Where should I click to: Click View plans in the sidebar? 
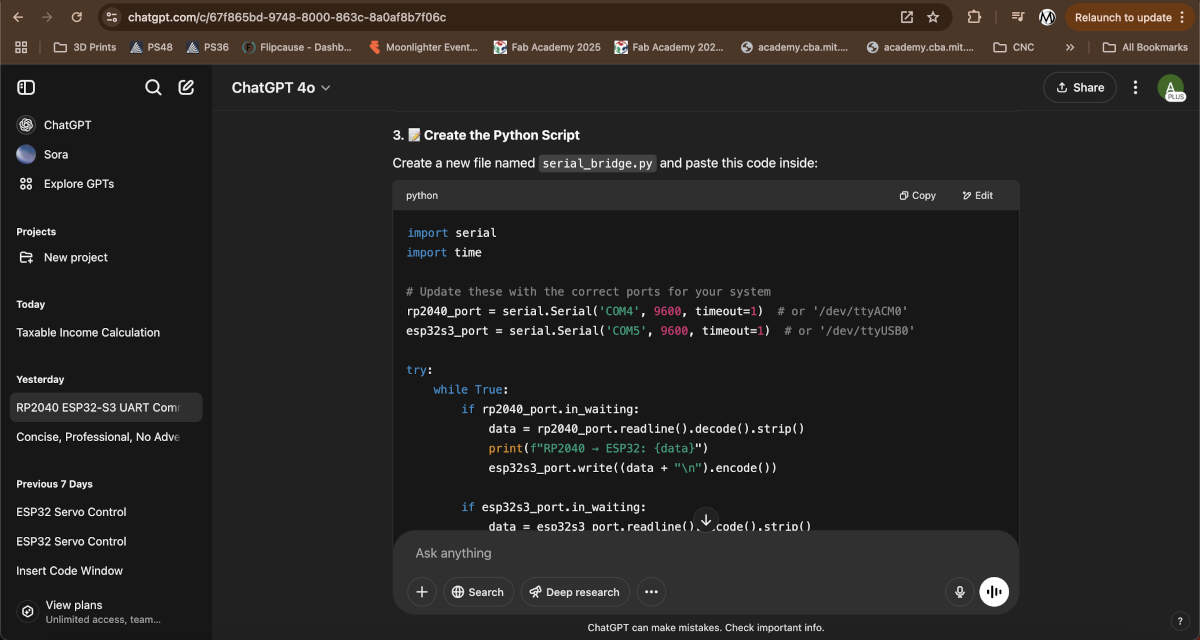[105, 612]
